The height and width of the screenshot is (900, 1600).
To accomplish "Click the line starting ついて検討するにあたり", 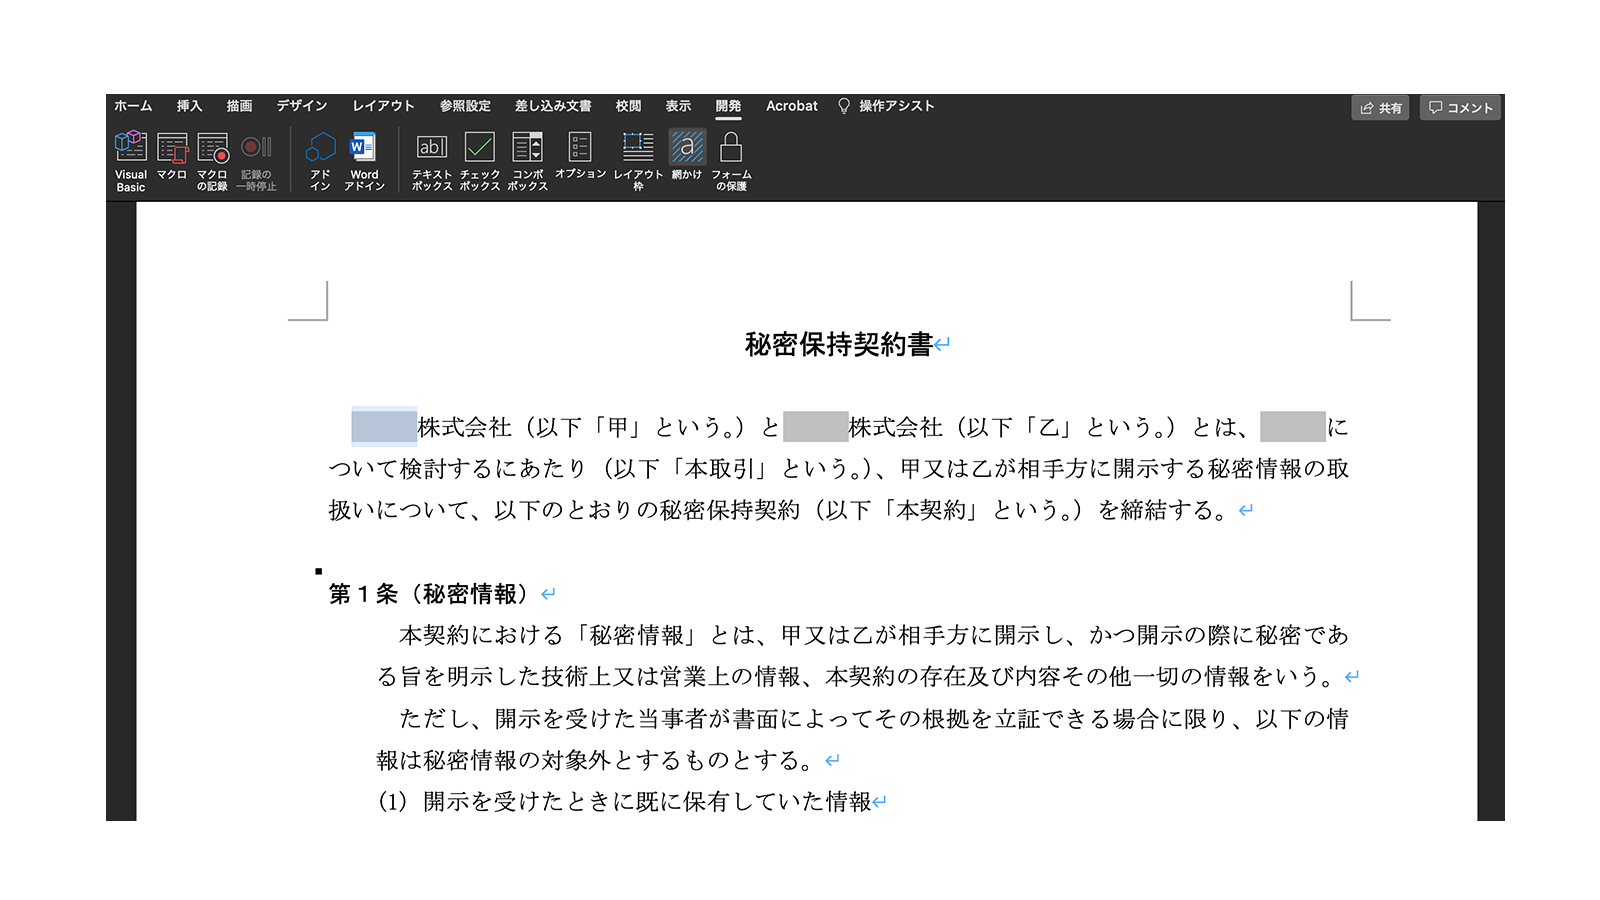I will coord(839,469).
